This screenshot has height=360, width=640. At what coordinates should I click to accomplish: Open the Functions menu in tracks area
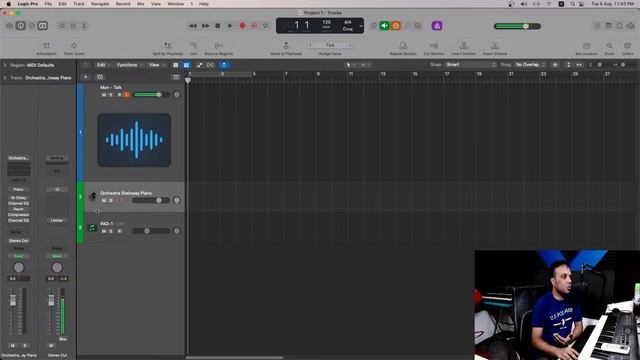coord(129,65)
